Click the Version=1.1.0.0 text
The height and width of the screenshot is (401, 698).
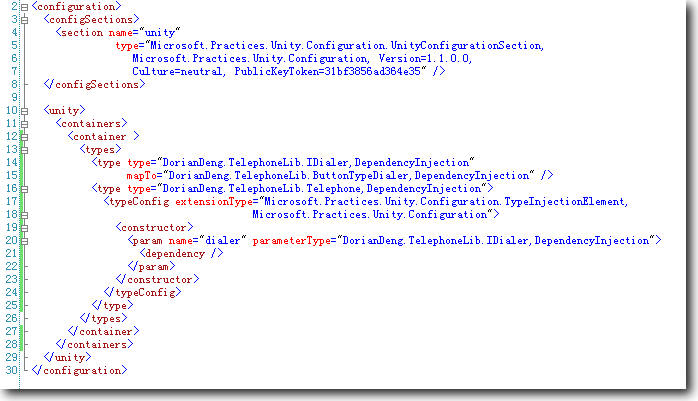click(x=425, y=58)
